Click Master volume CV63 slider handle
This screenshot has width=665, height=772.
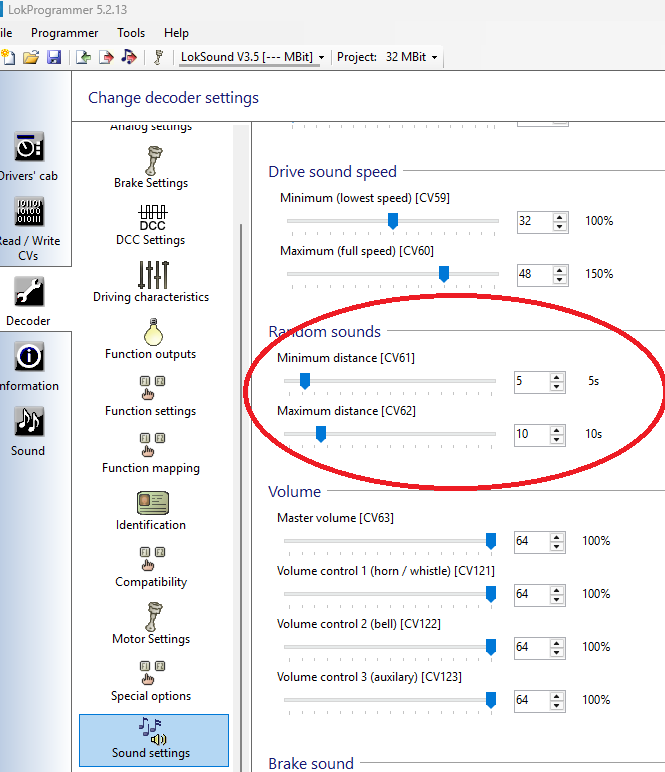tap(491, 540)
